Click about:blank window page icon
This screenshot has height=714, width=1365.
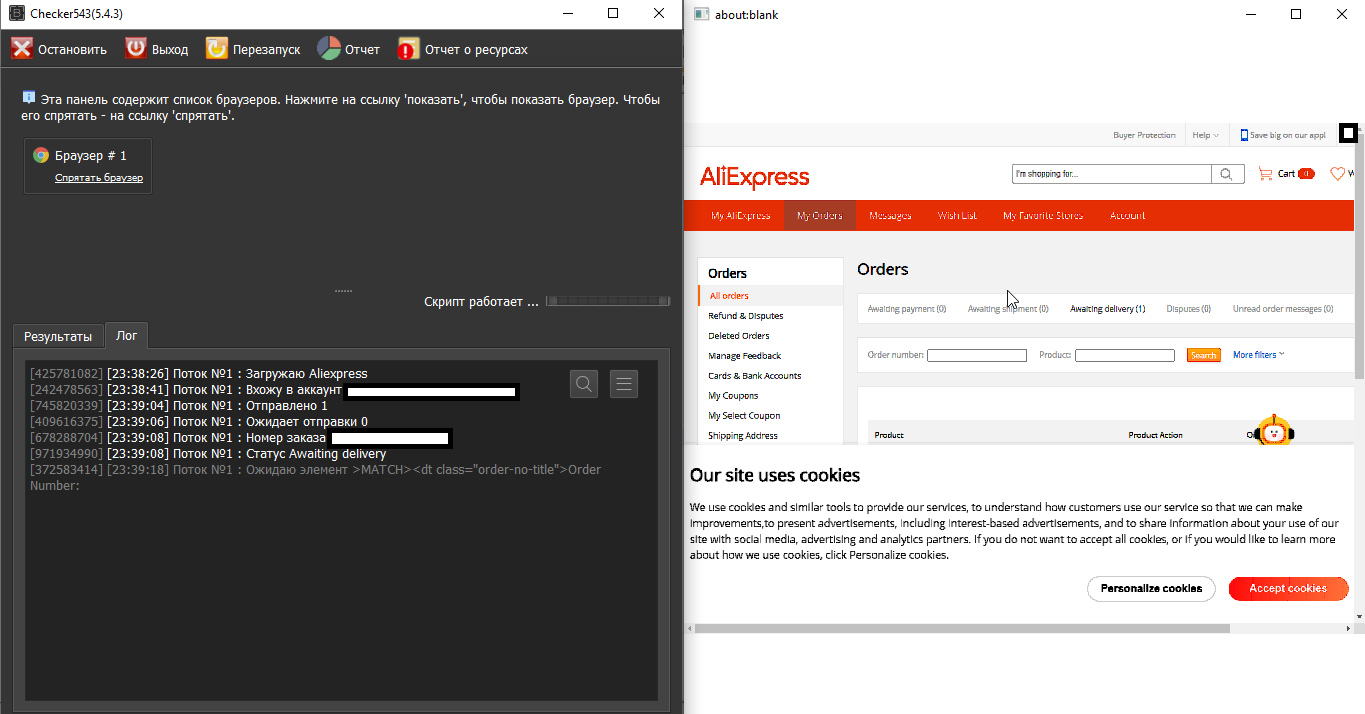(701, 14)
